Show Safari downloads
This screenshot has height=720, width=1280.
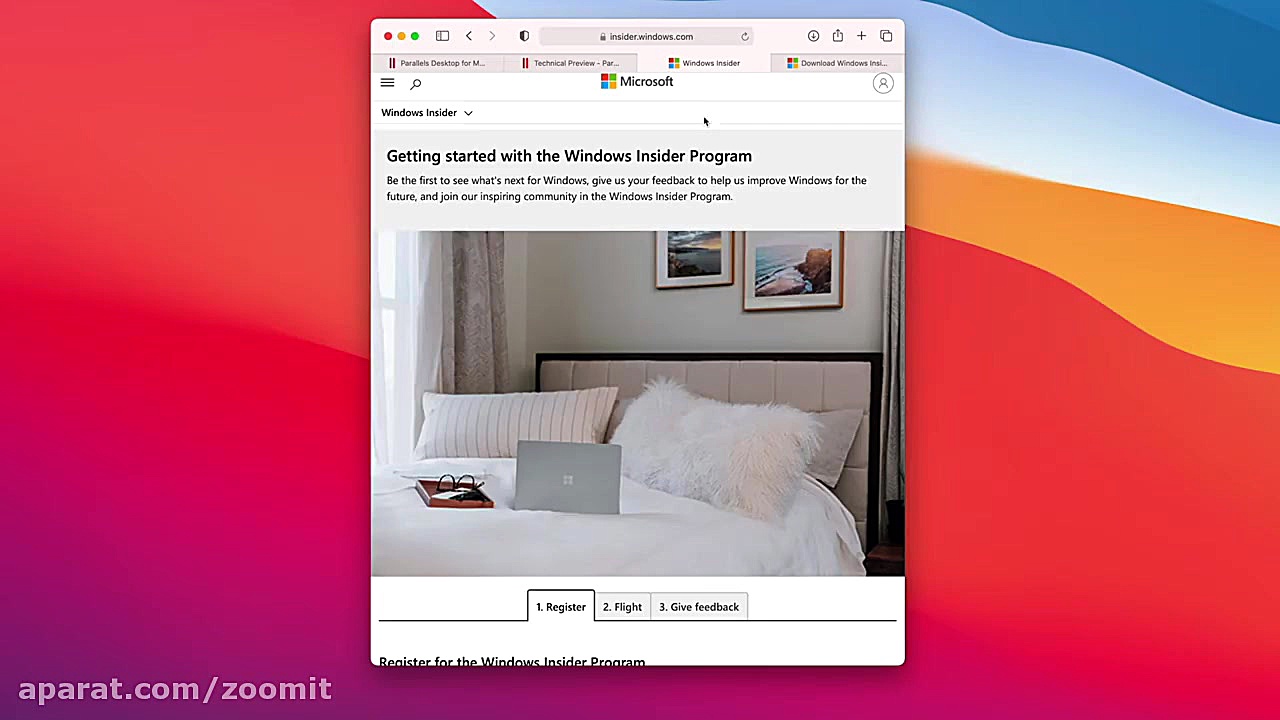813,36
